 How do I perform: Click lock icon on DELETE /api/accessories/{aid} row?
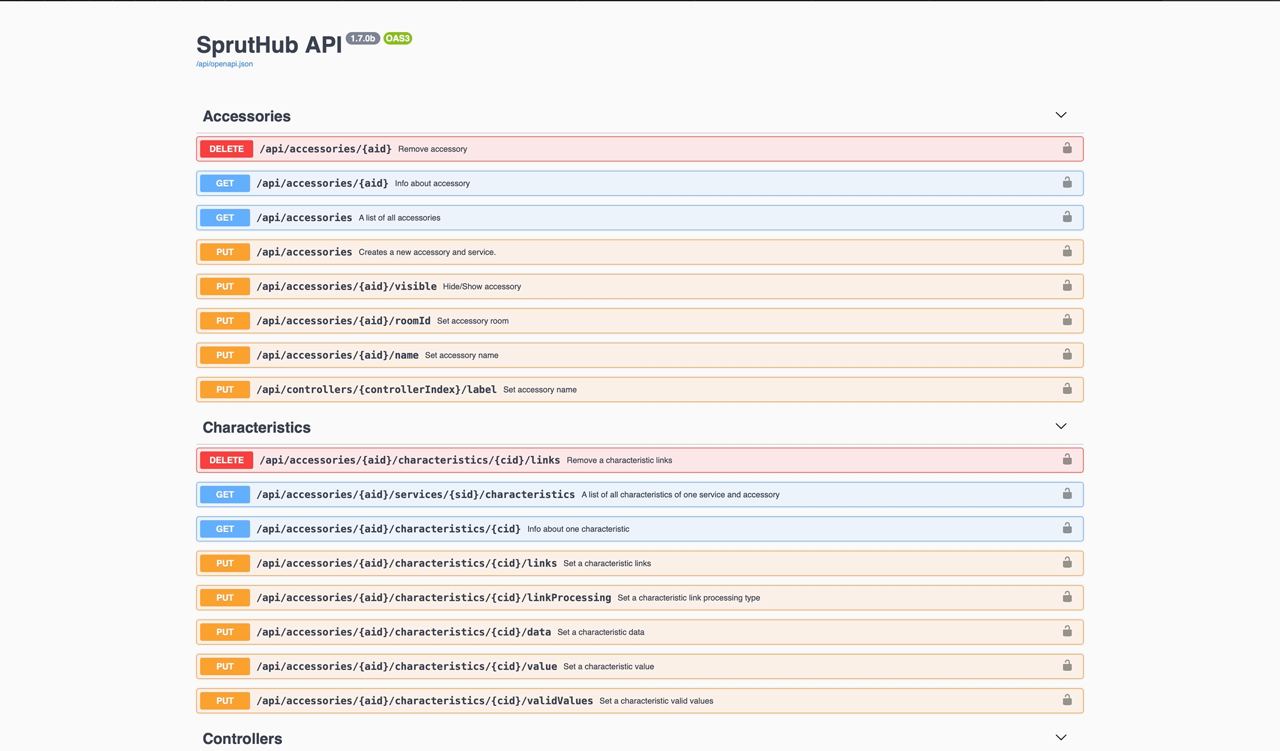coord(1067,148)
